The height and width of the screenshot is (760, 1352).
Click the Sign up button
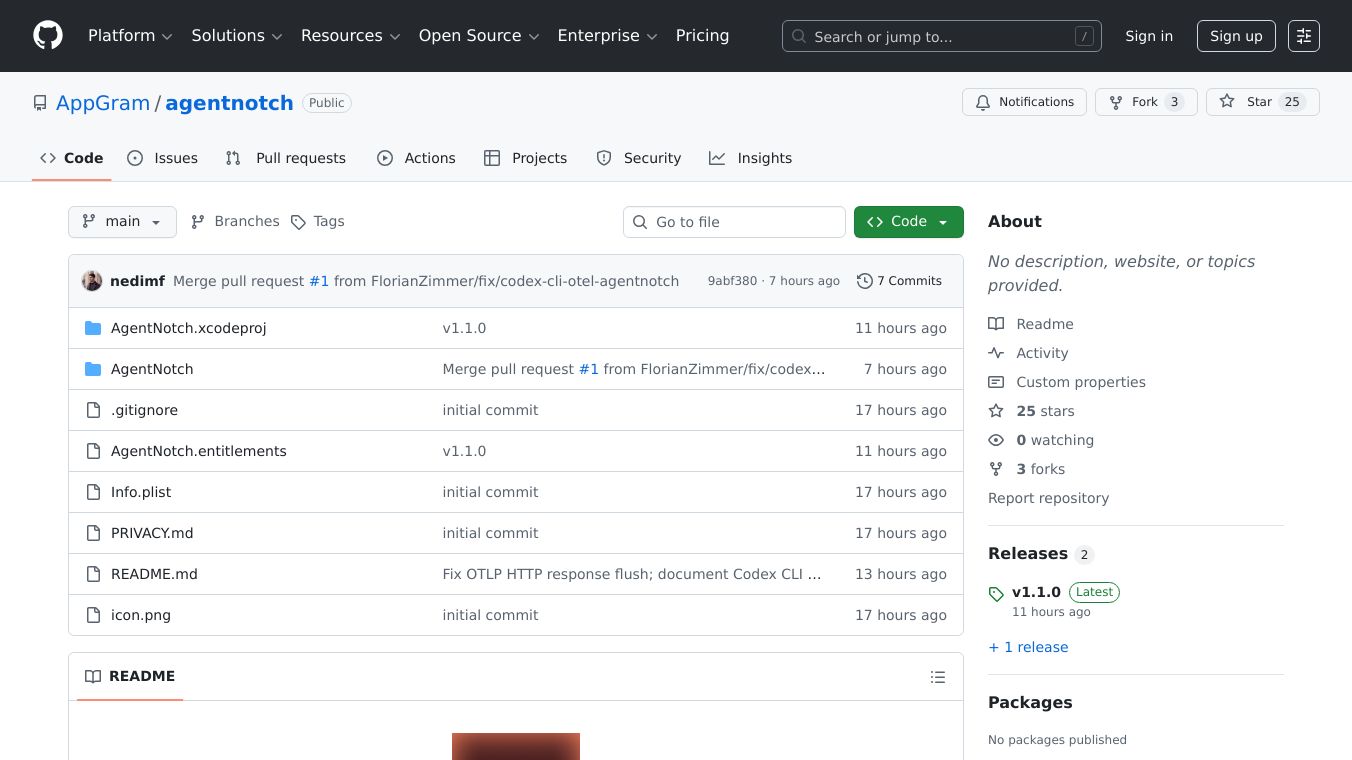tap(1236, 36)
